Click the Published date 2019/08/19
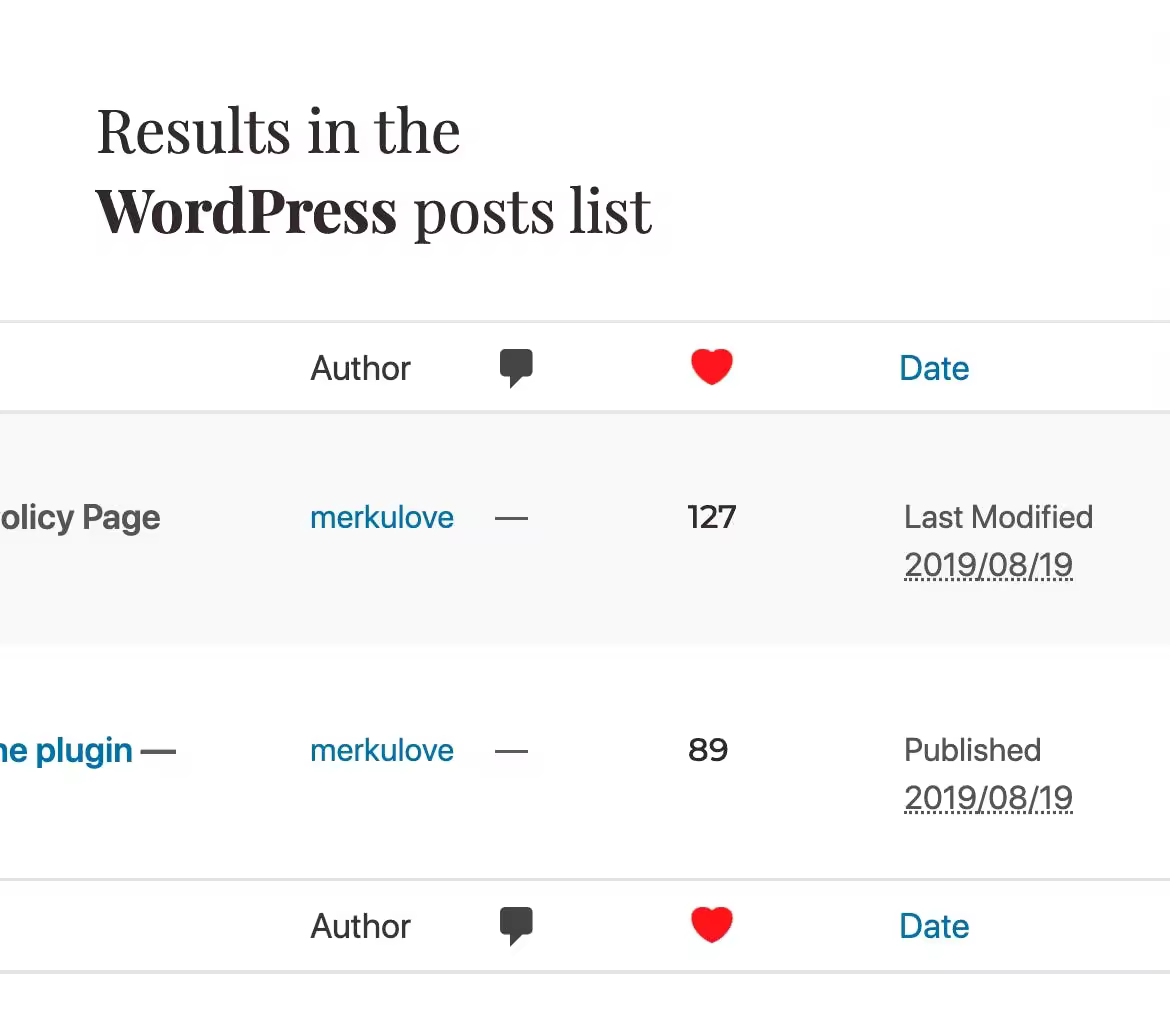 pyautogui.click(x=989, y=798)
